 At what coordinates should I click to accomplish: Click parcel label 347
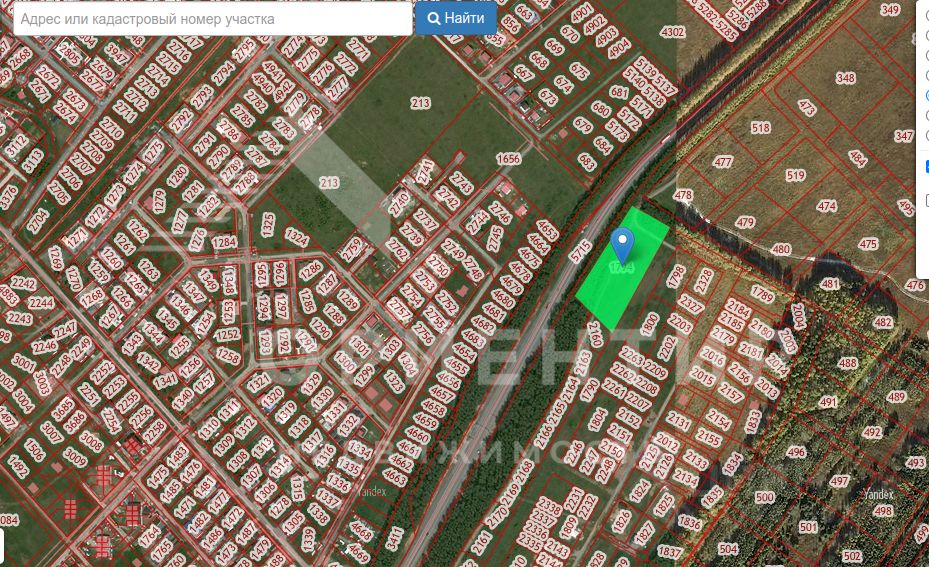point(904,136)
